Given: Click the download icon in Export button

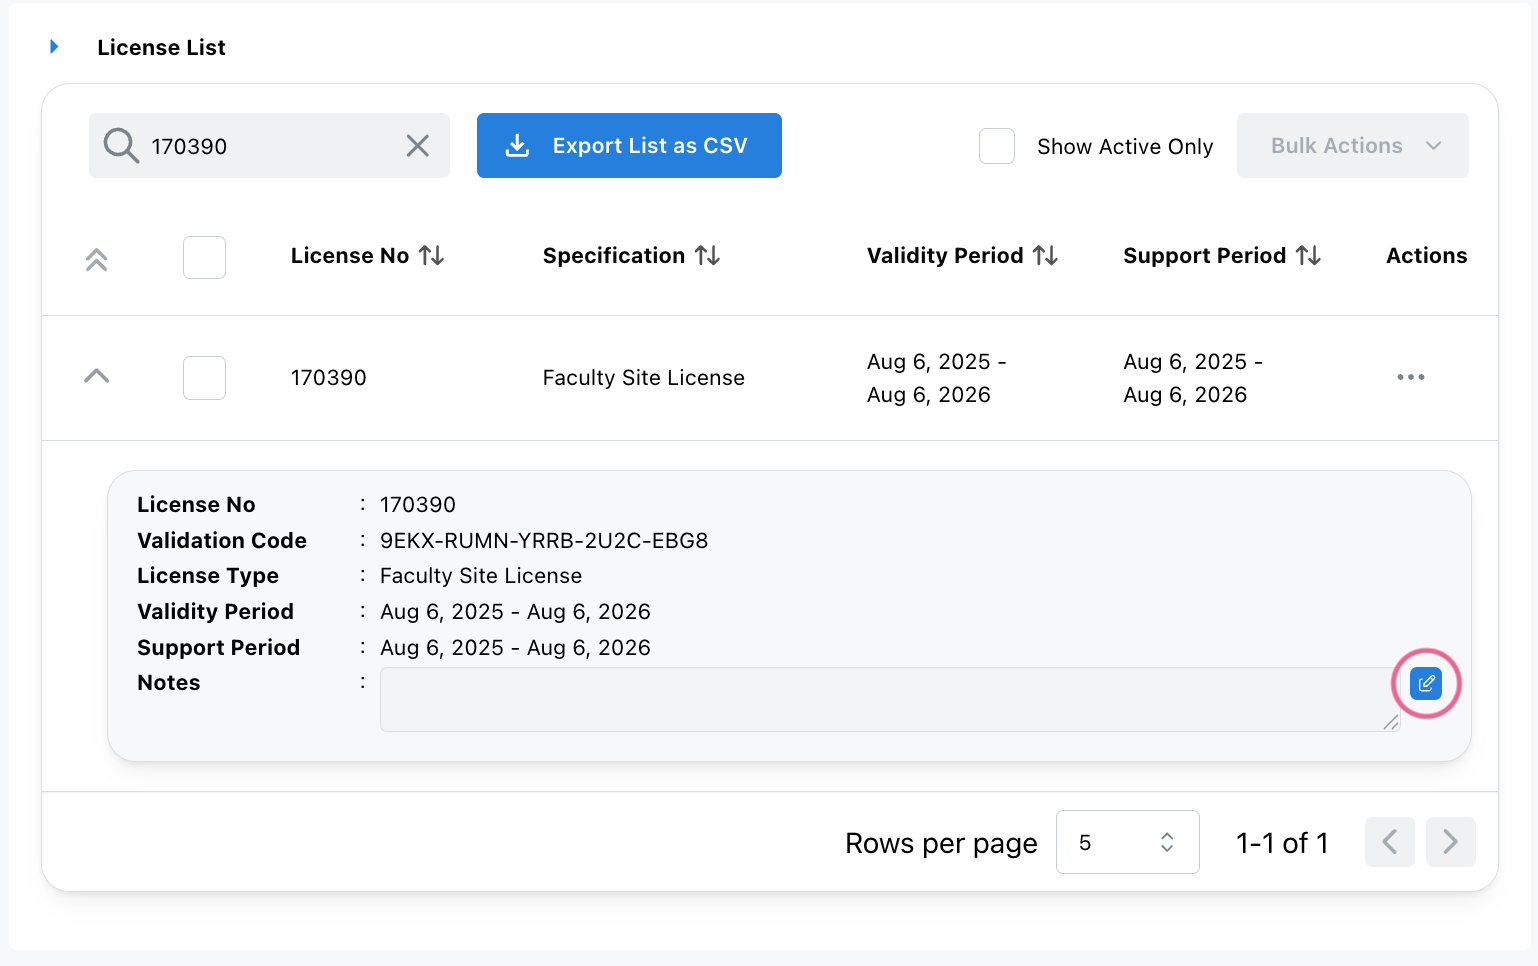Looking at the screenshot, I should coord(517,146).
